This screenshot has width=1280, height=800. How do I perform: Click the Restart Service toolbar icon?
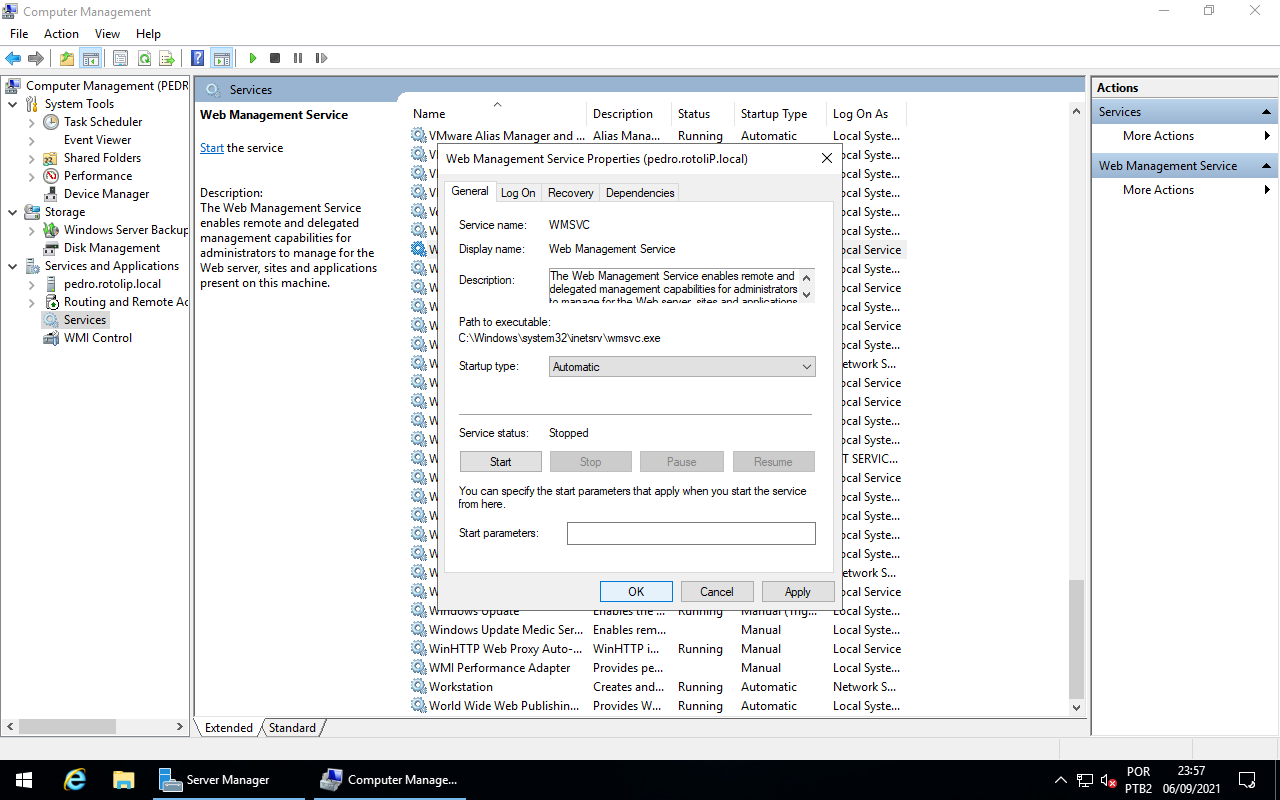pos(321,58)
